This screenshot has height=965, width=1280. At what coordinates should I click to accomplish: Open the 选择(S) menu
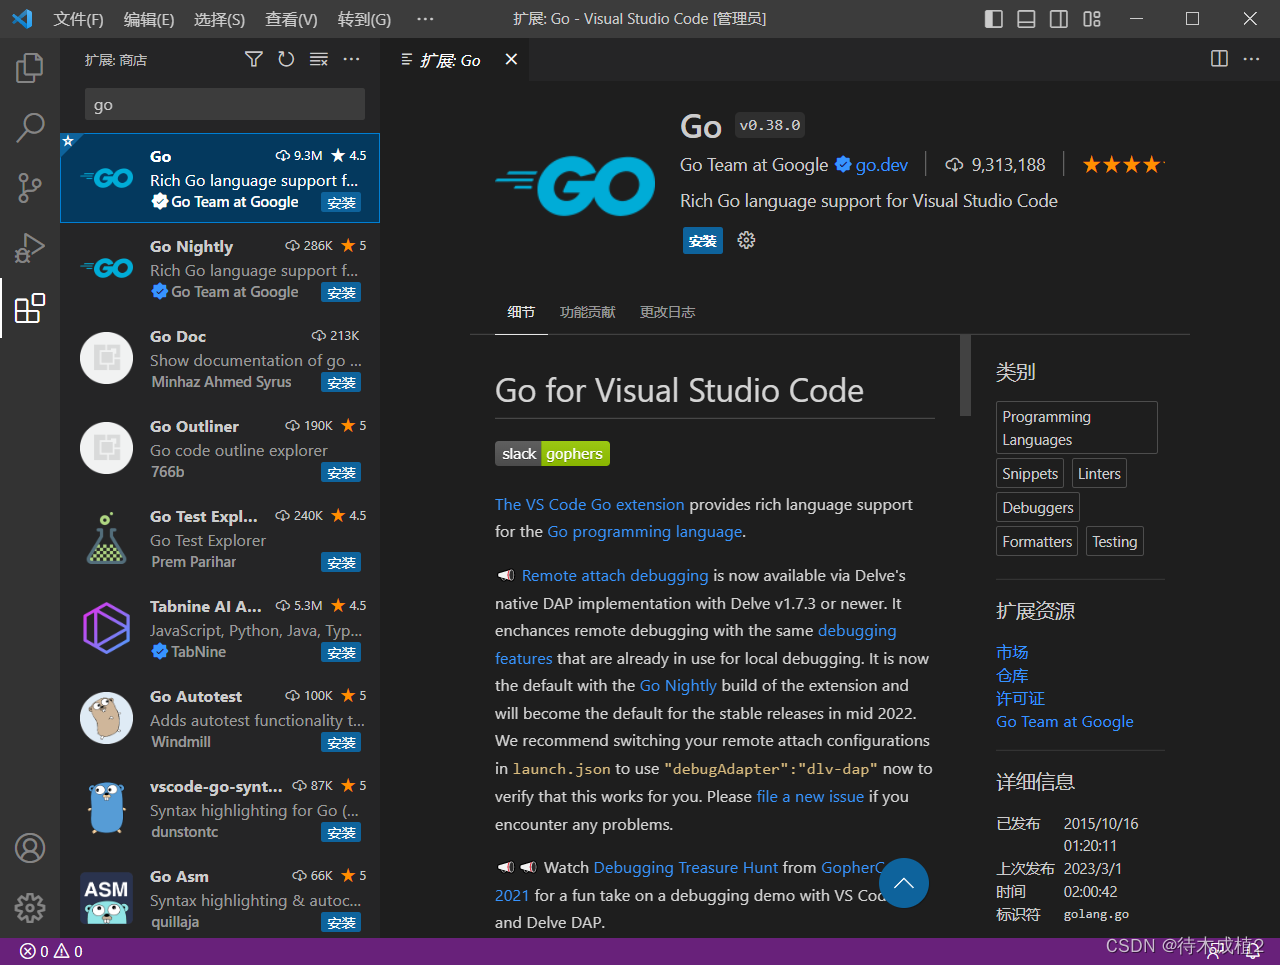[219, 19]
